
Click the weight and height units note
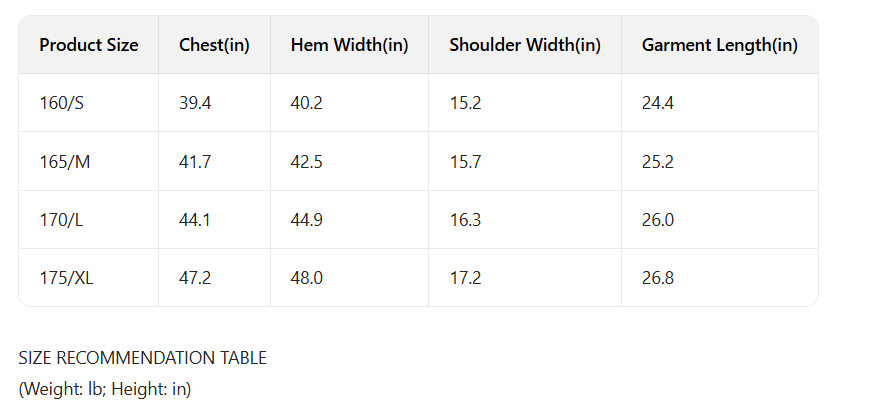(105, 388)
